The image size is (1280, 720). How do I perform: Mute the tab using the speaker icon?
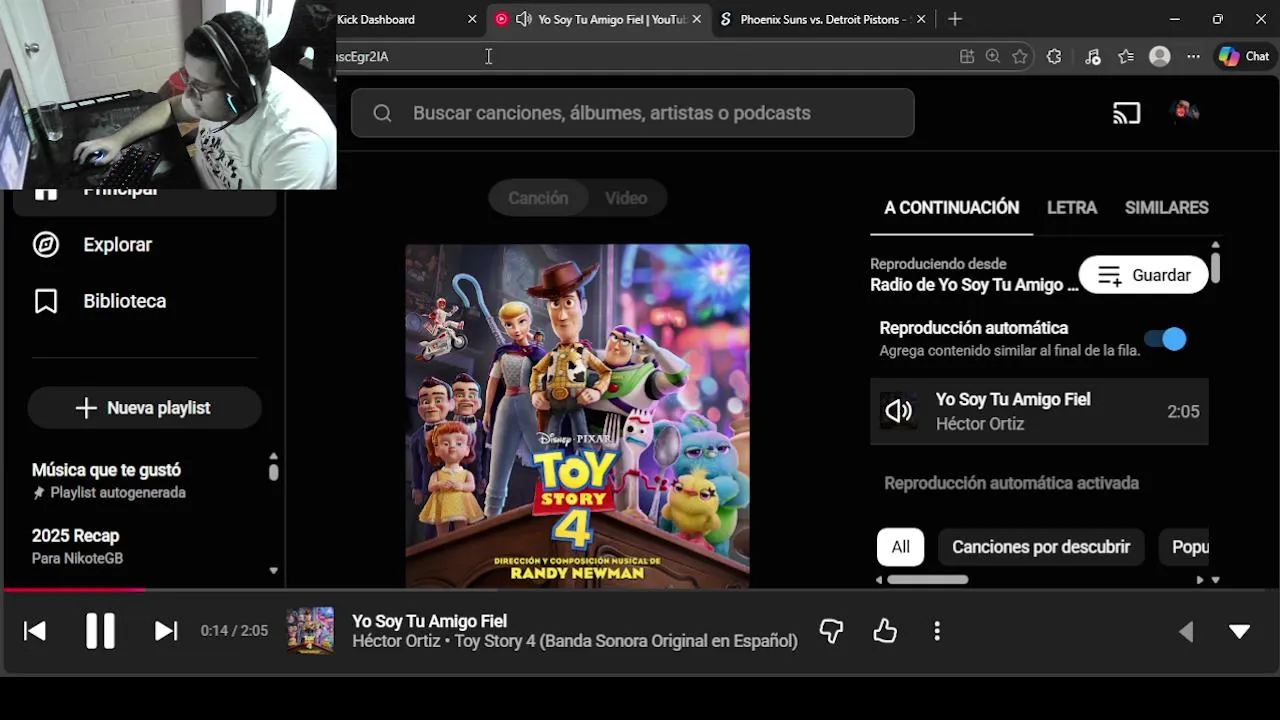(x=524, y=19)
